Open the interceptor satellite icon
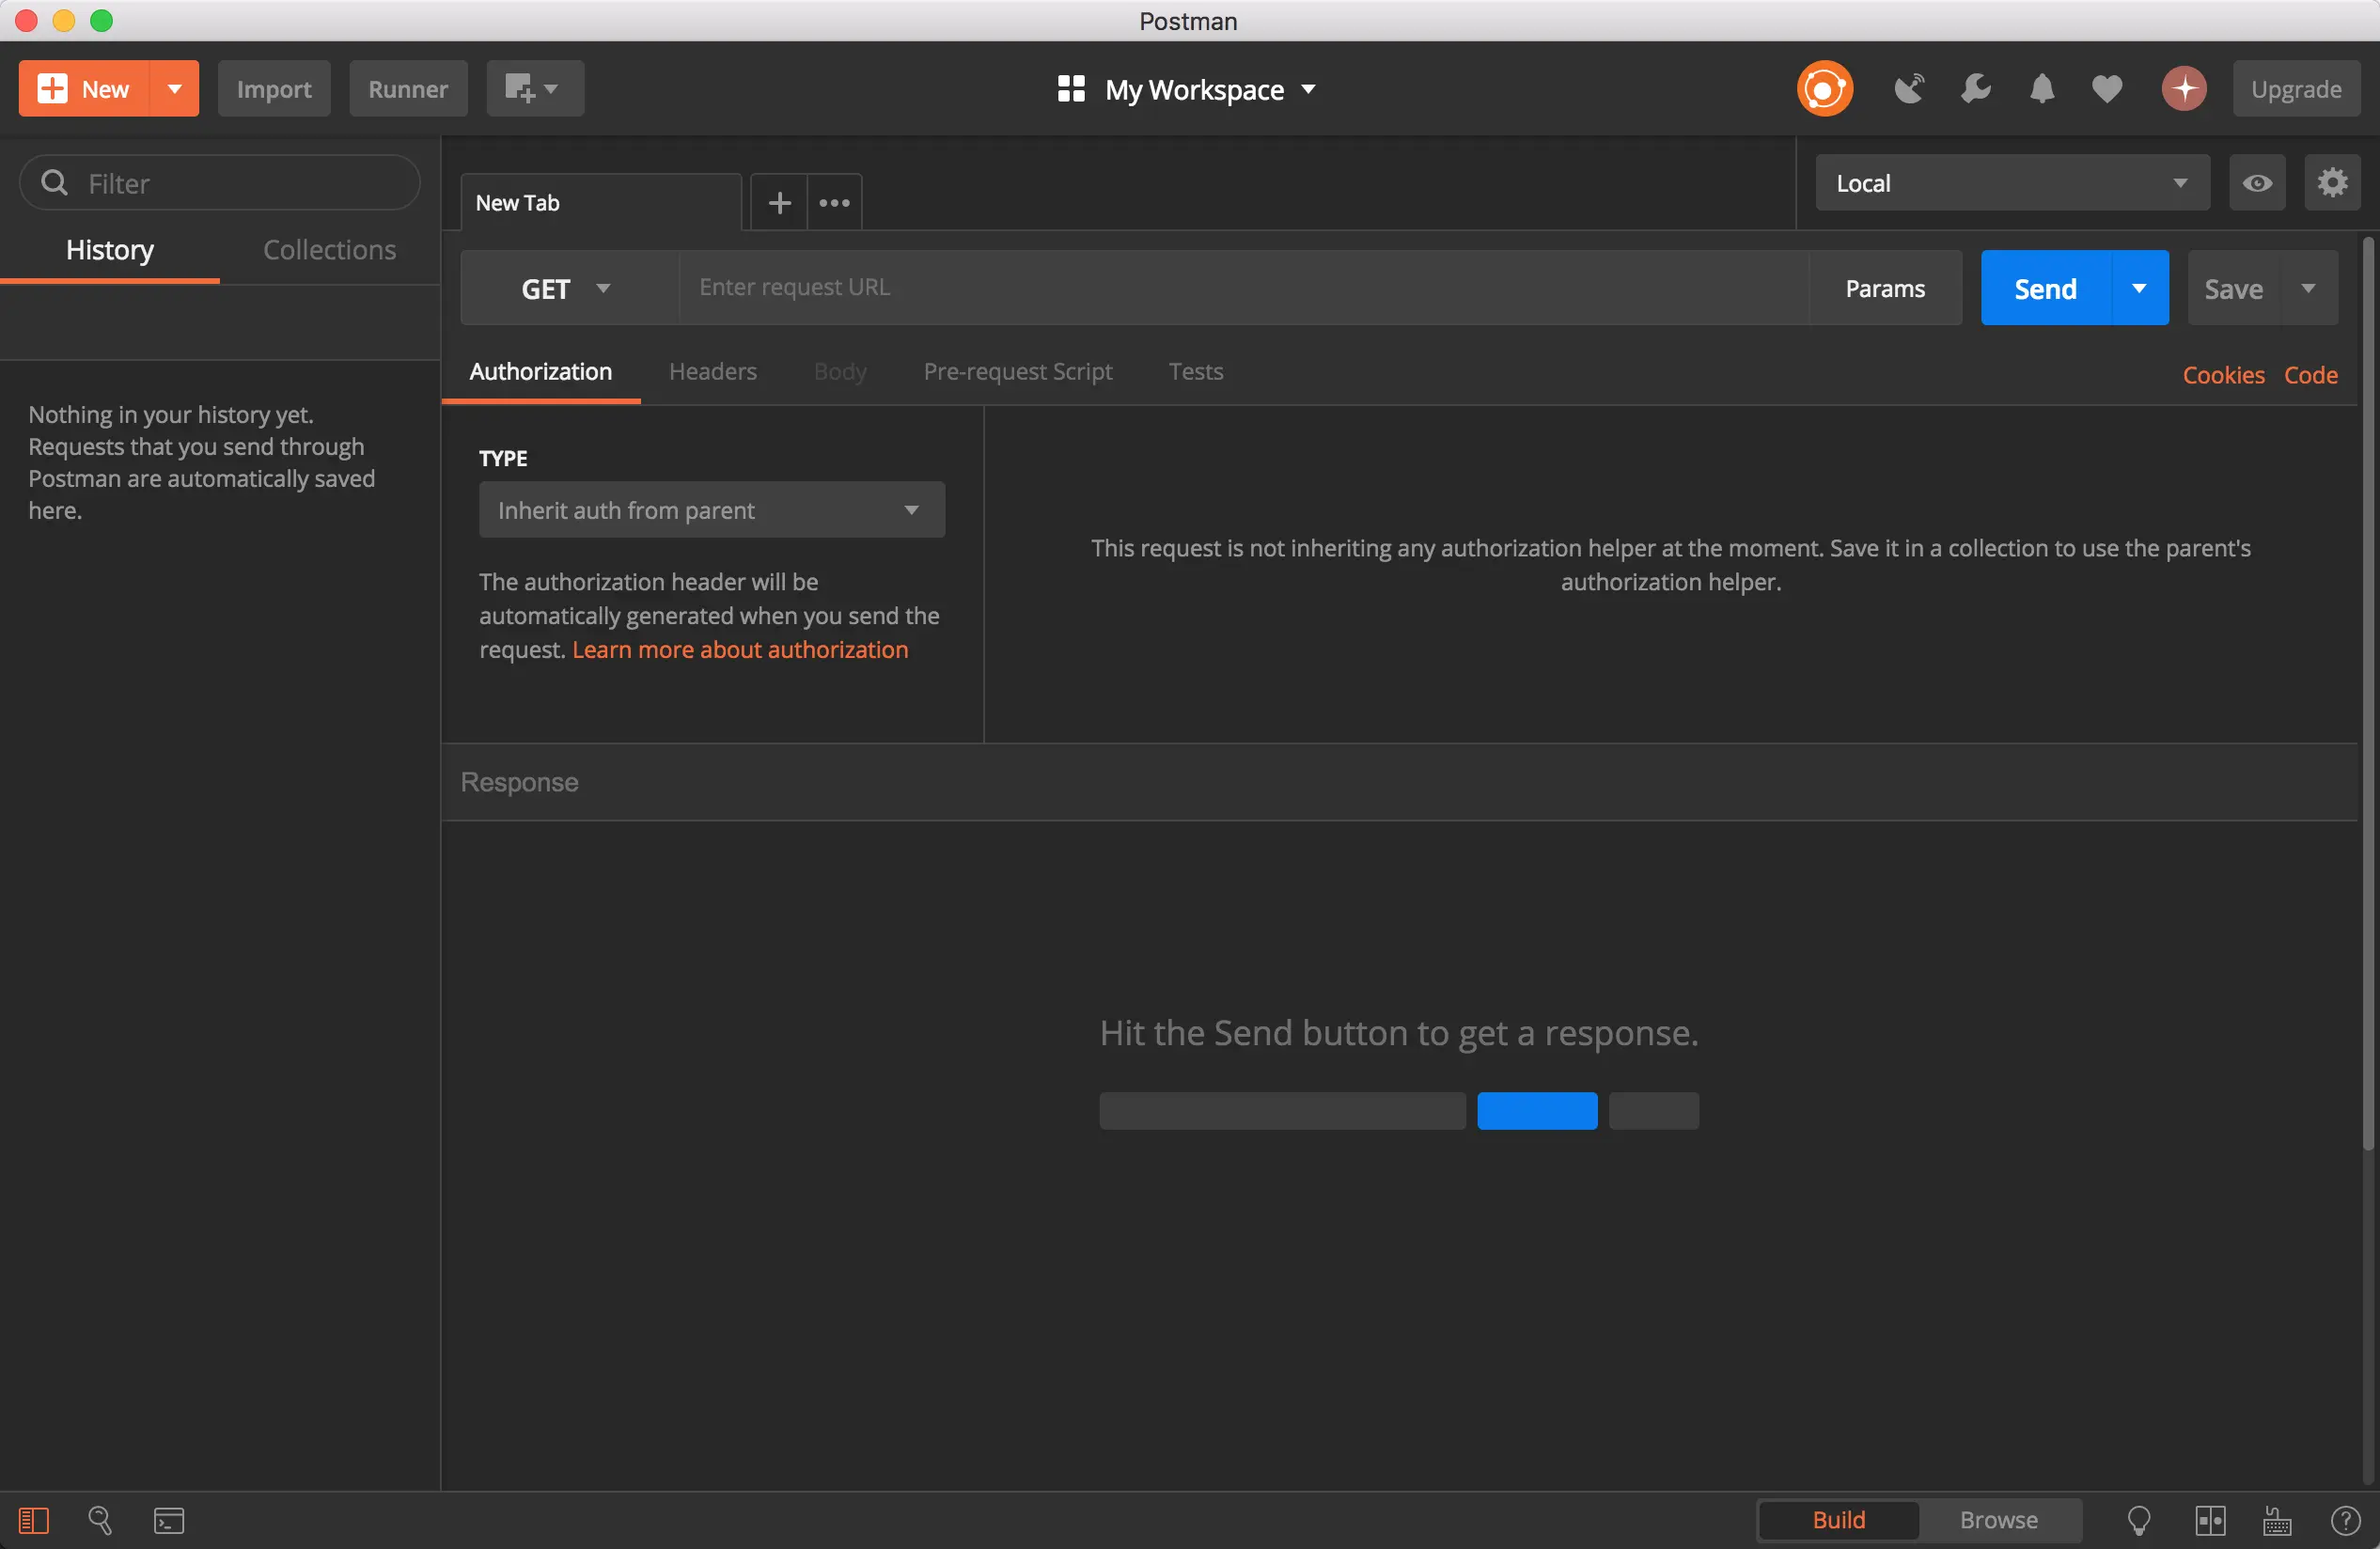 point(1908,89)
